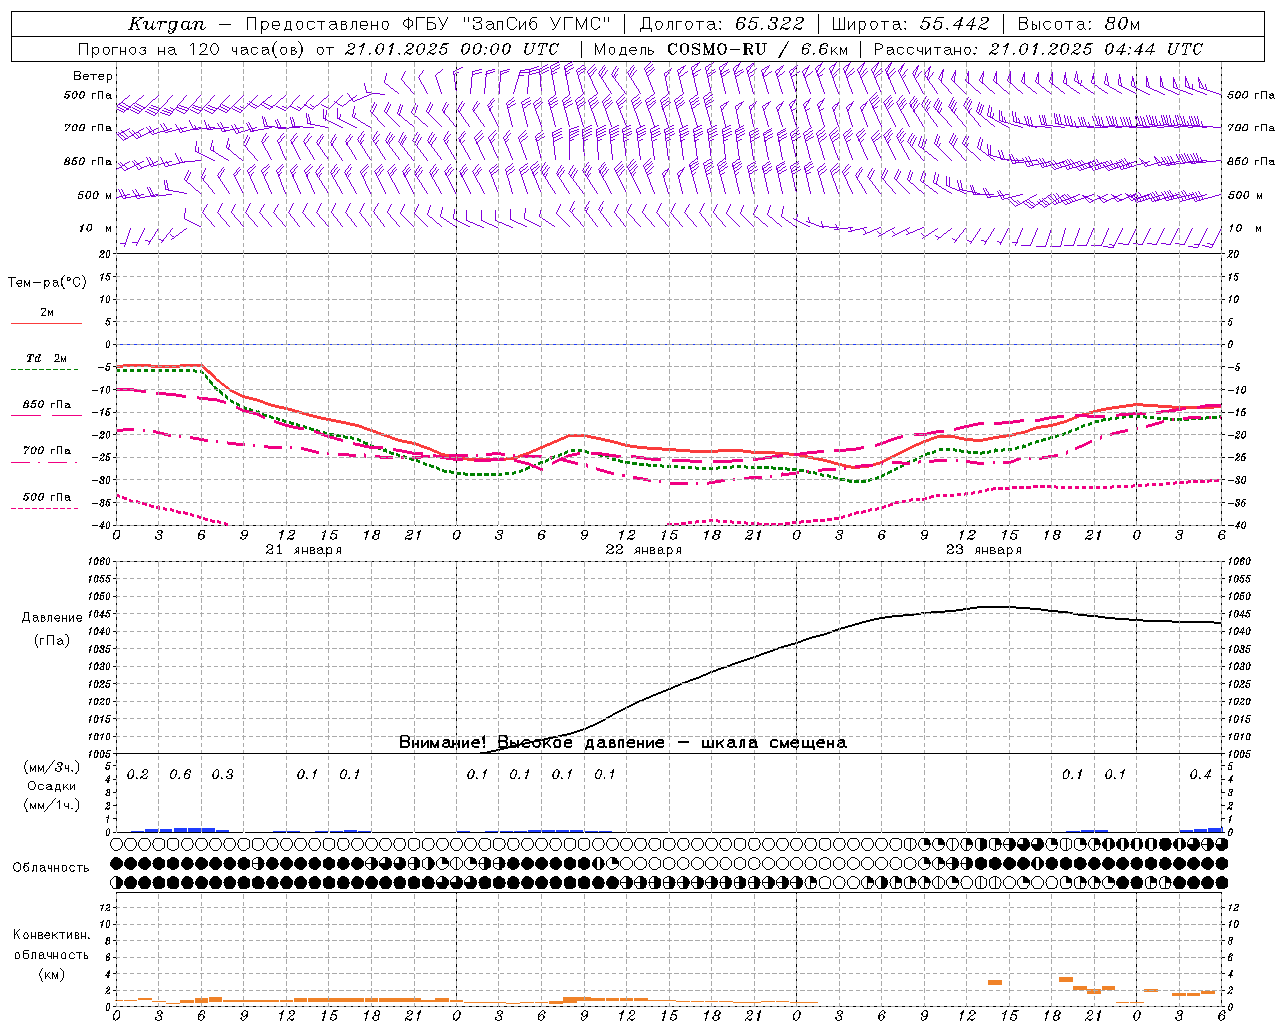Click the "Облачность" cloud cover label
The width and height of the screenshot is (1280, 1024).
coord(51,867)
